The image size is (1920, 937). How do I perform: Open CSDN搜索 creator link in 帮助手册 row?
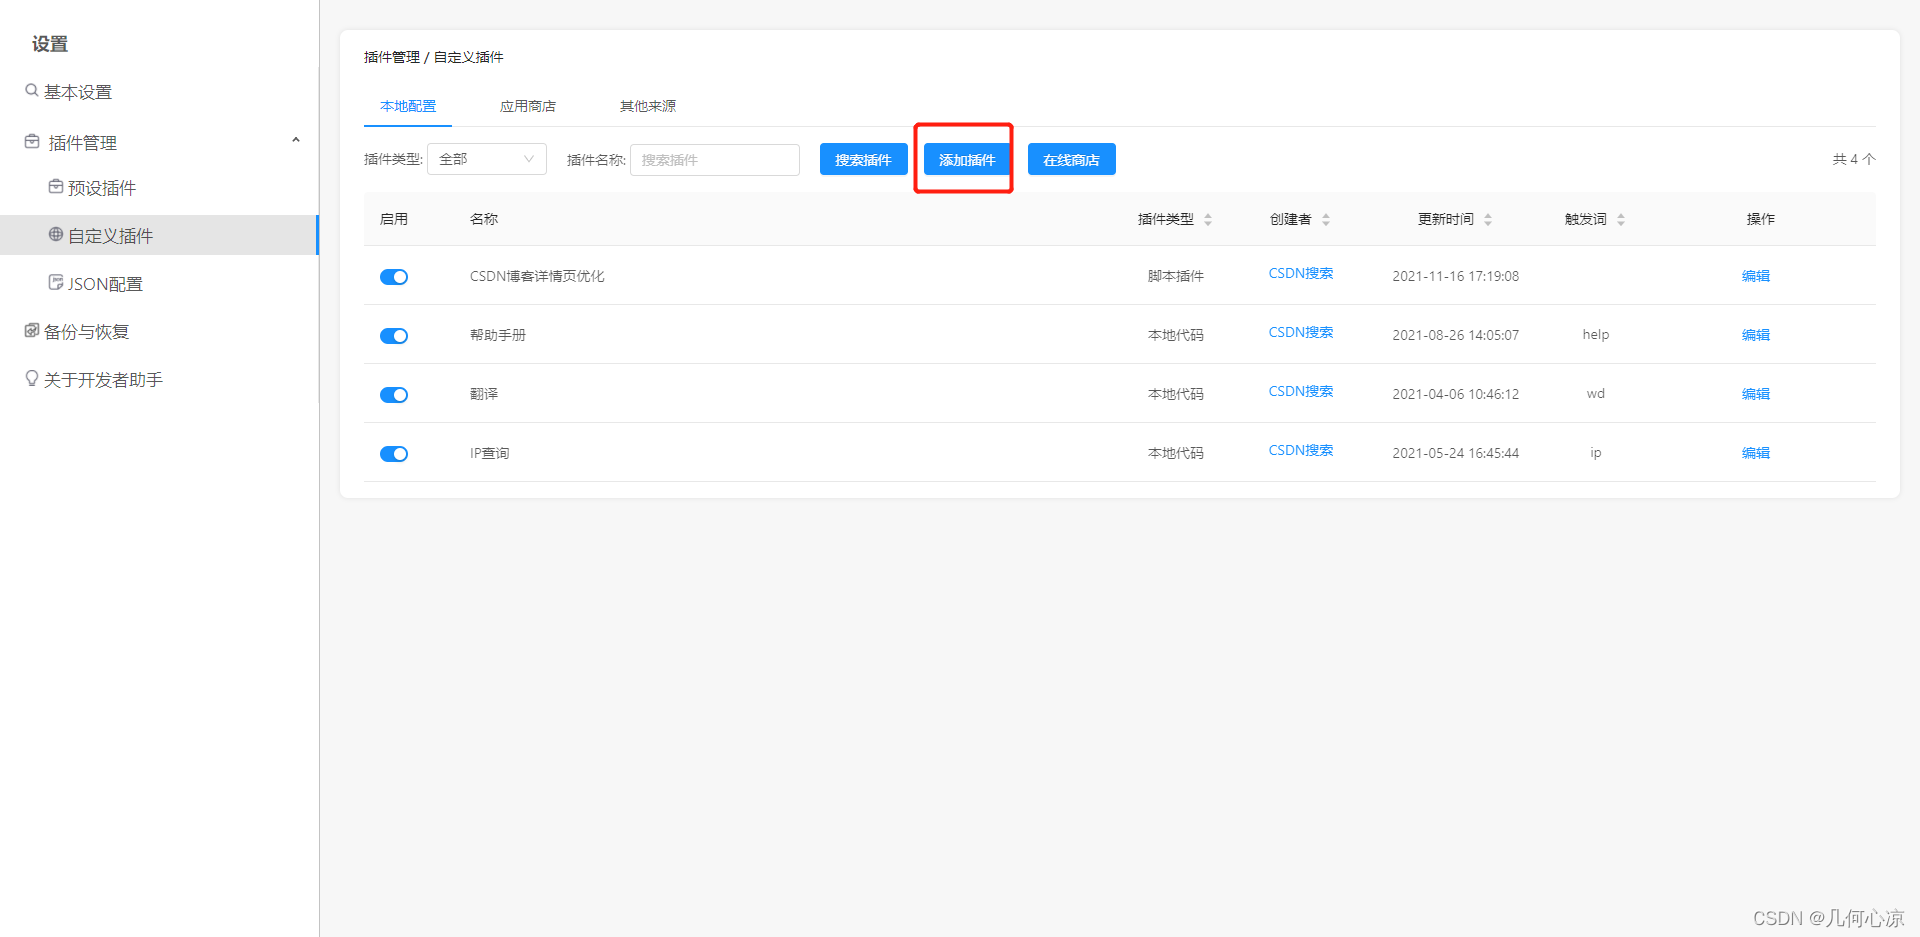pyautogui.click(x=1301, y=332)
